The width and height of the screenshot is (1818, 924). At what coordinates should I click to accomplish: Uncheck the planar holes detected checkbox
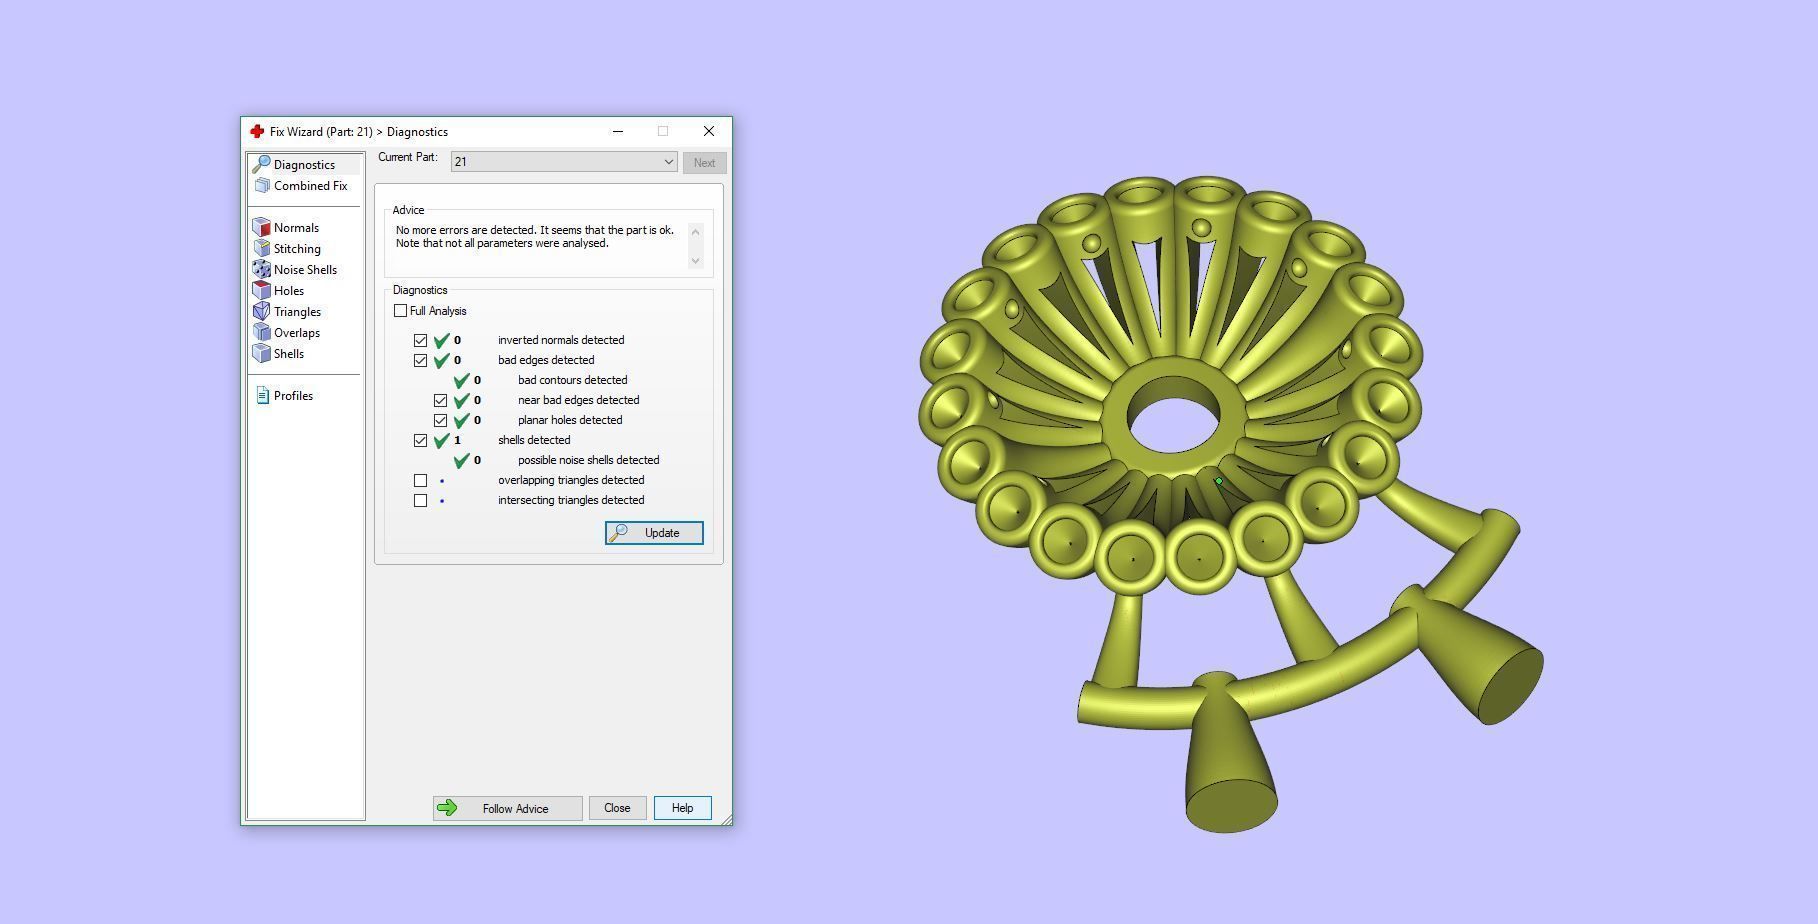(440, 420)
